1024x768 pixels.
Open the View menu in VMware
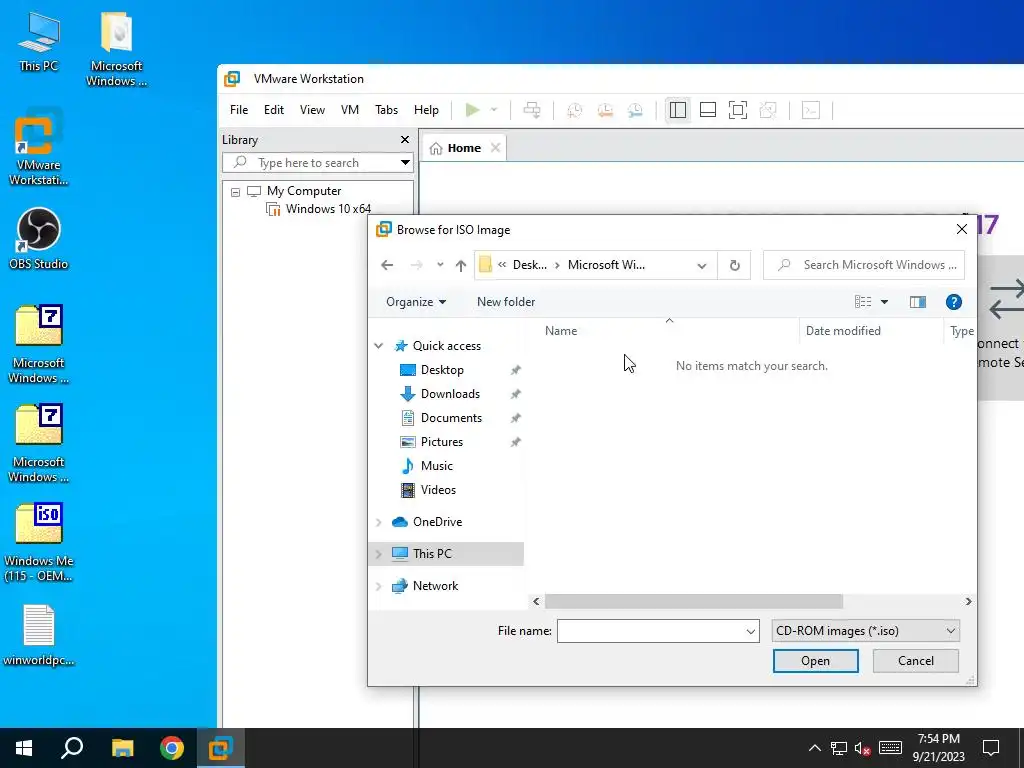point(312,110)
